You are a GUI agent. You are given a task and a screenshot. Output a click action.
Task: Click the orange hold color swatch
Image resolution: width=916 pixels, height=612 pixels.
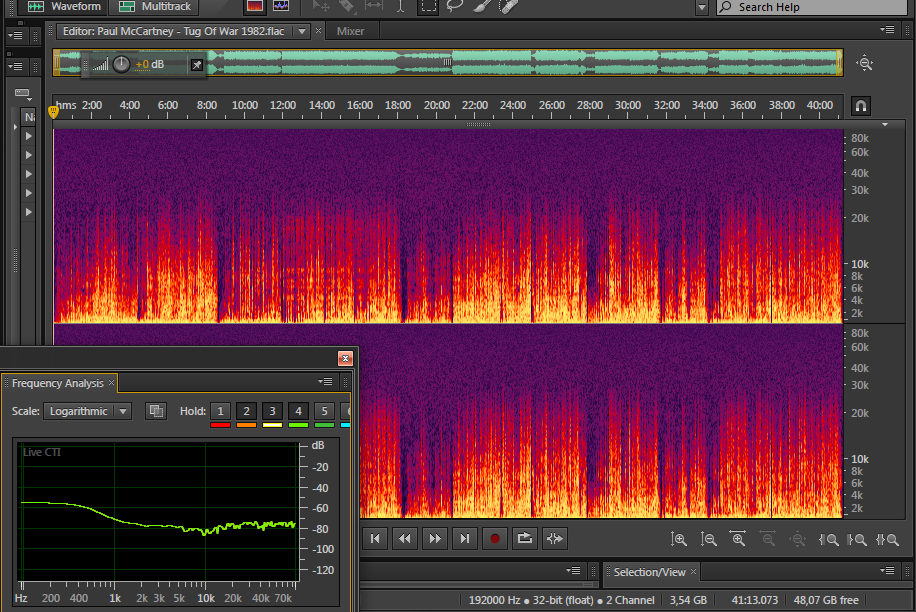click(x=246, y=425)
